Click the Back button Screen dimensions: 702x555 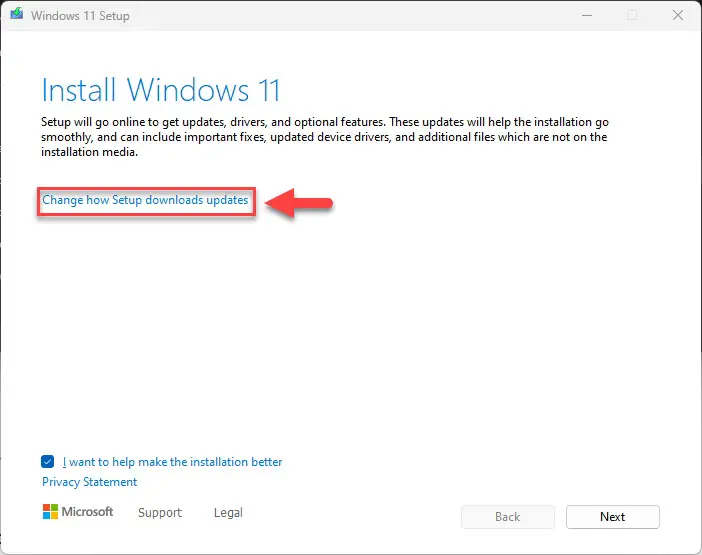[x=508, y=517]
